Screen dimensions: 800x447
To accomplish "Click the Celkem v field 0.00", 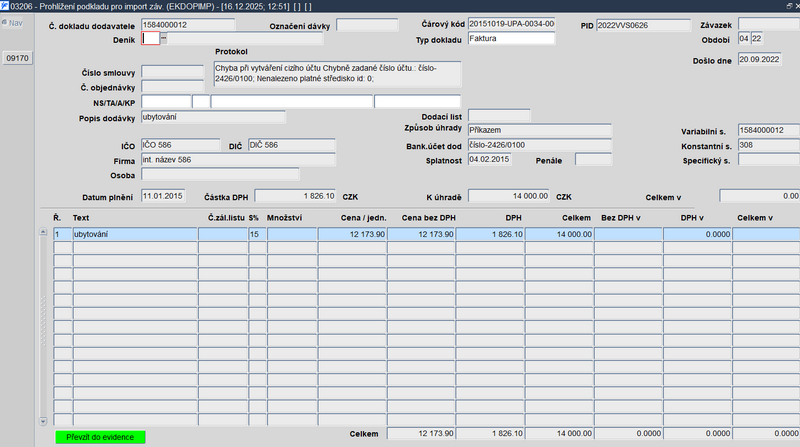I will coord(760,196).
